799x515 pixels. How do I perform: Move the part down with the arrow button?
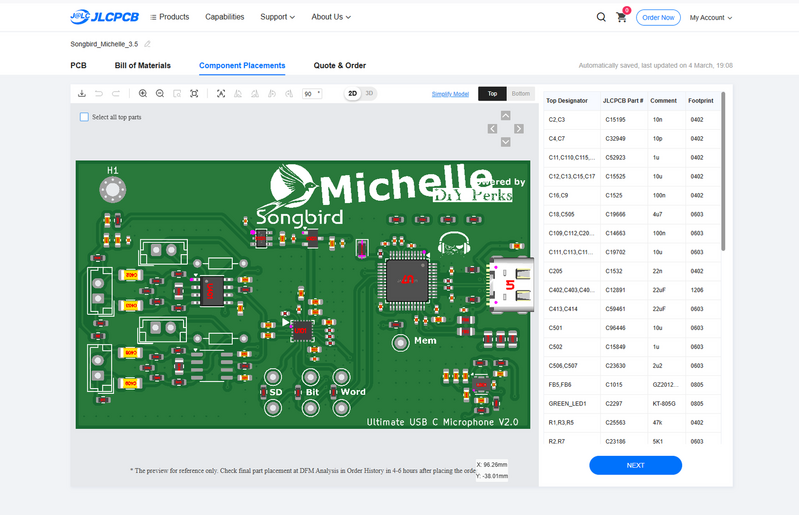point(505,142)
